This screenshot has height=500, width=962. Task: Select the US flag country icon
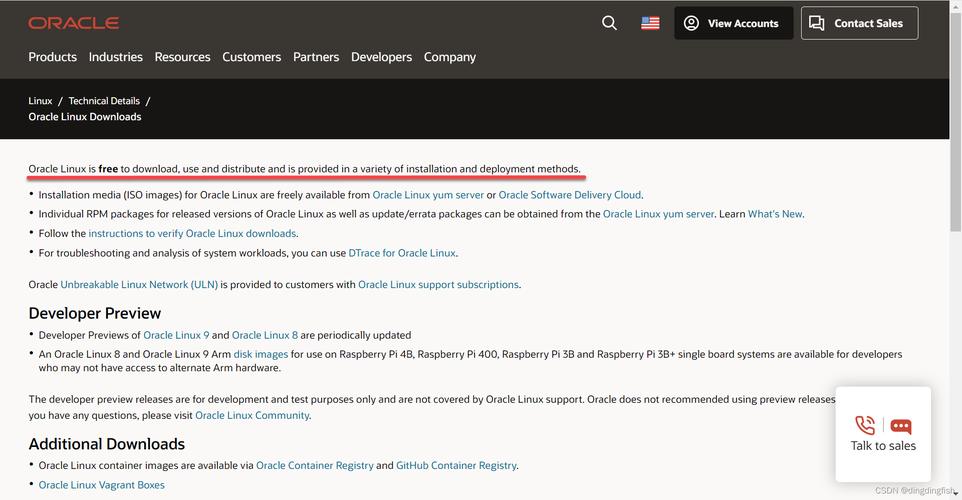pyautogui.click(x=650, y=23)
